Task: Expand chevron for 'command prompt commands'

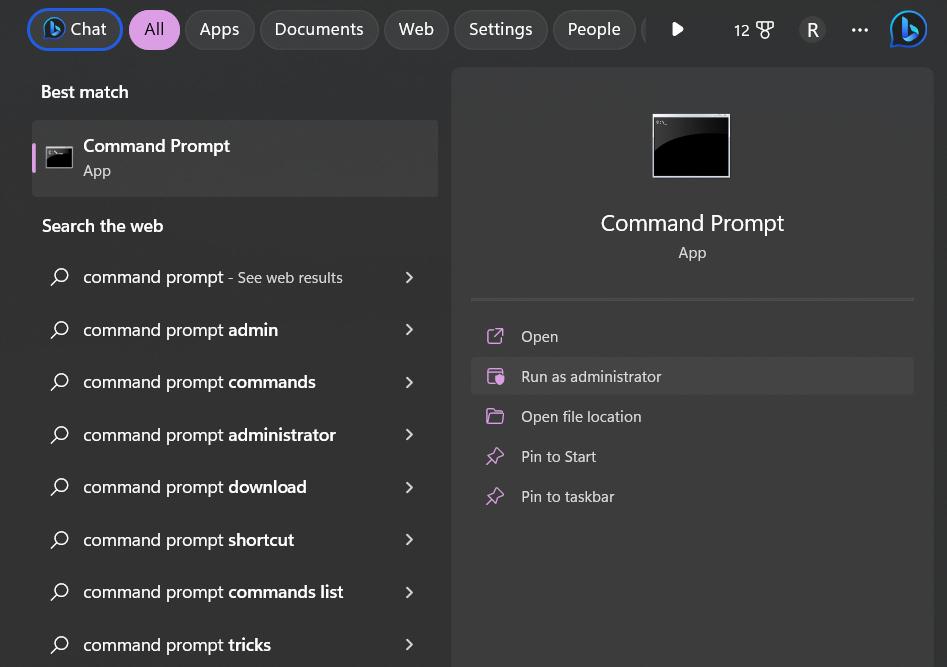Action: point(409,382)
